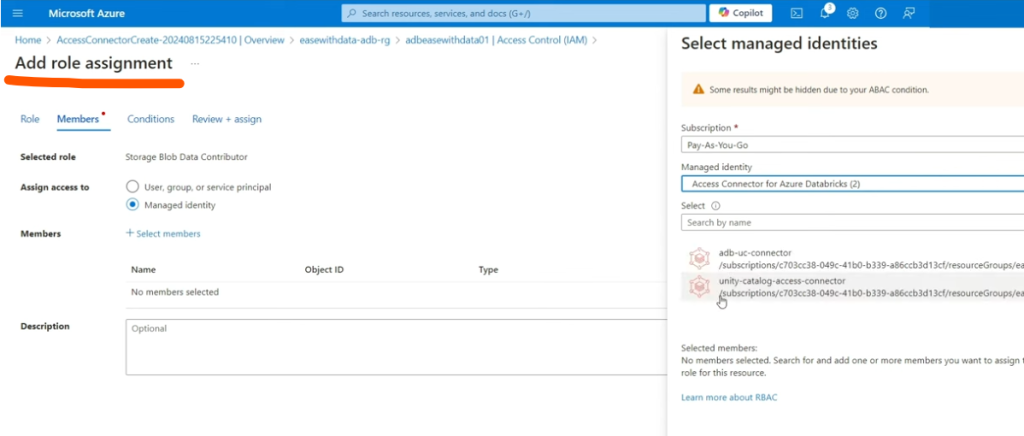This screenshot has width=1024, height=436.
Task: Select the Managed identity radio button
Action: coord(133,205)
